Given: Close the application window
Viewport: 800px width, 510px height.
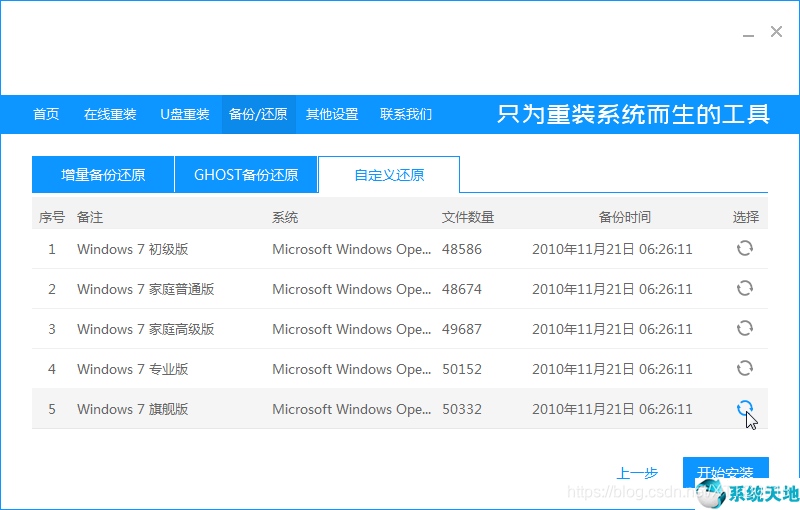Looking at the screenshot, I should coord(777,32).
